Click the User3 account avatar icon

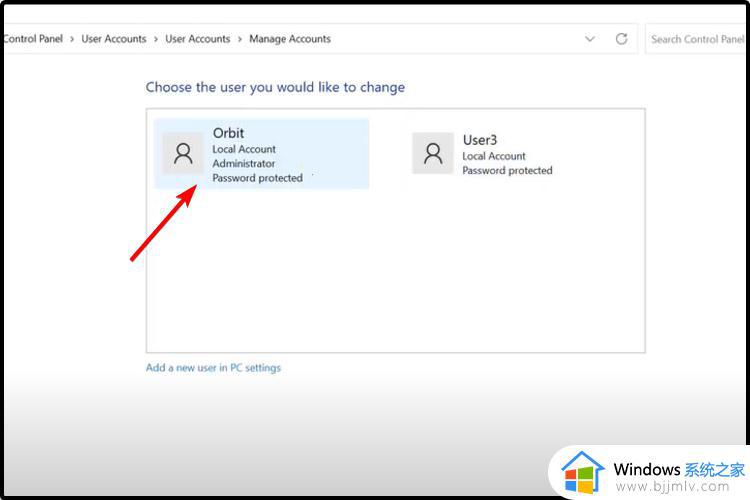[433, 153]
